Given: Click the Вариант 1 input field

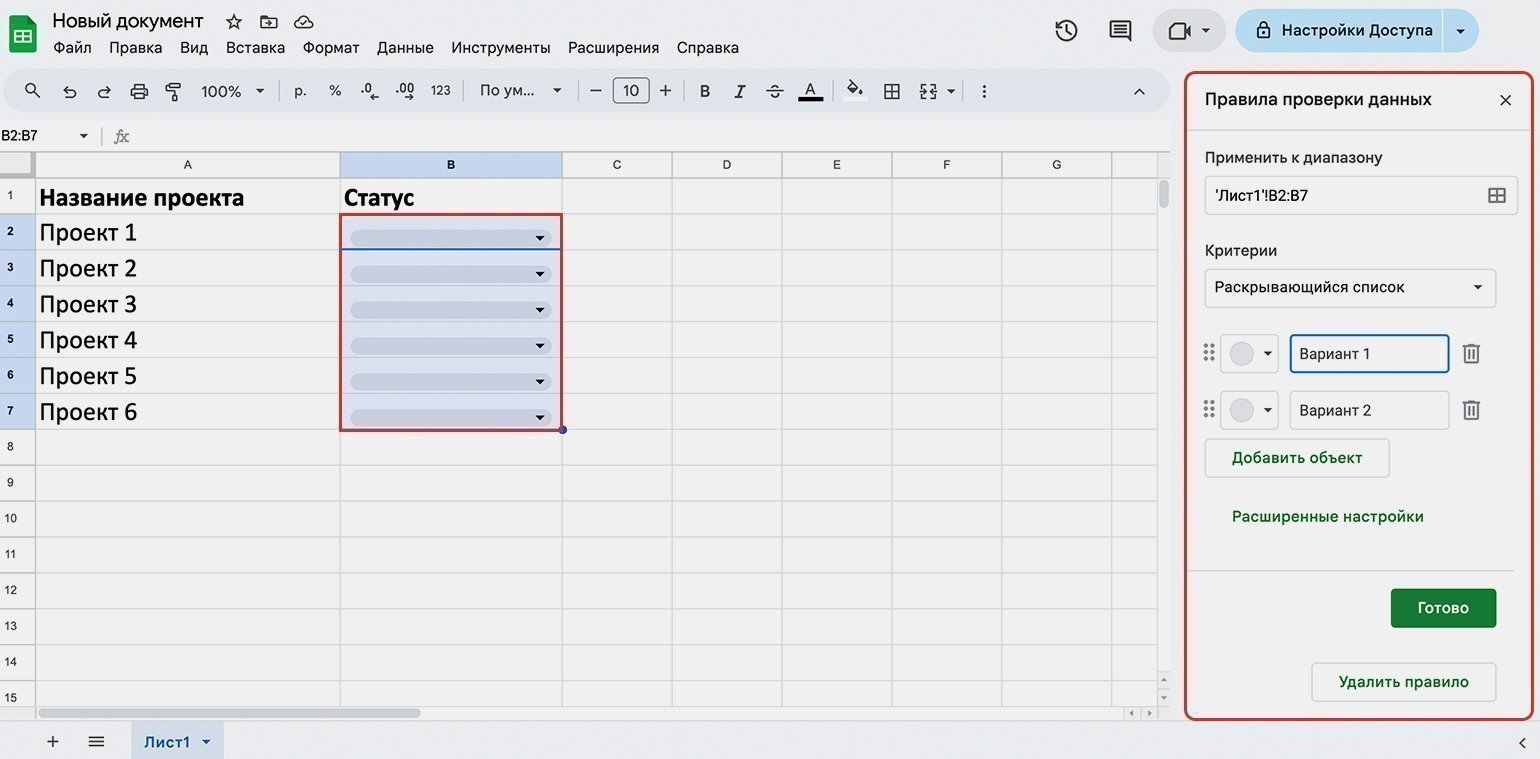Looking at the screenshot, I should (x=1369, y=354).
